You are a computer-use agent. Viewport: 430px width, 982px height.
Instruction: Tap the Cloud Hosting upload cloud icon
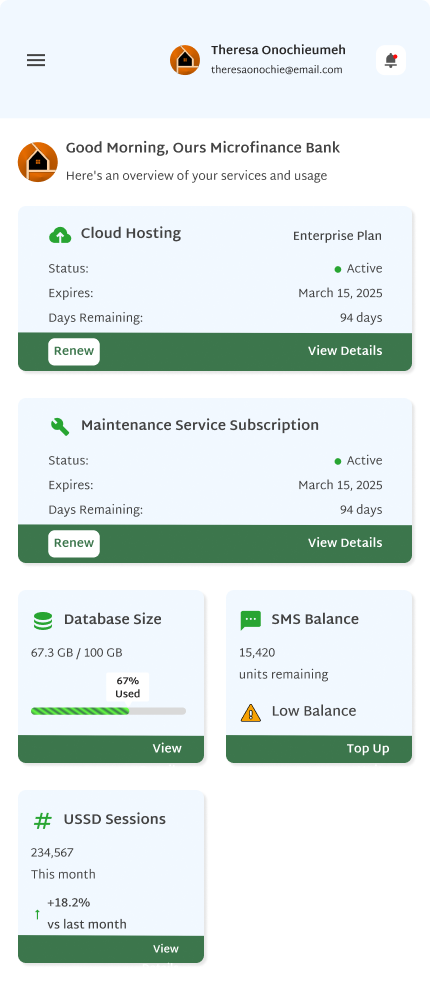point(60,235)
